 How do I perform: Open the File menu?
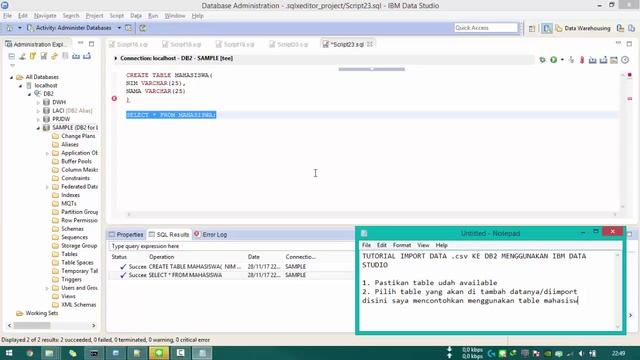click(7, 16)
